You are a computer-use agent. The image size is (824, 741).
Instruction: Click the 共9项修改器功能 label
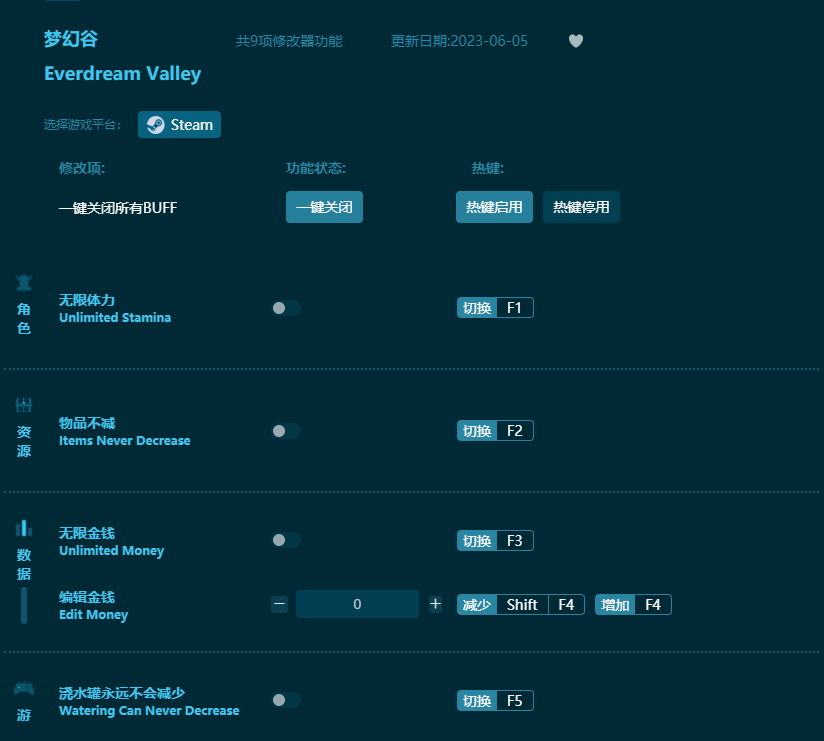[x=289, y=41]
